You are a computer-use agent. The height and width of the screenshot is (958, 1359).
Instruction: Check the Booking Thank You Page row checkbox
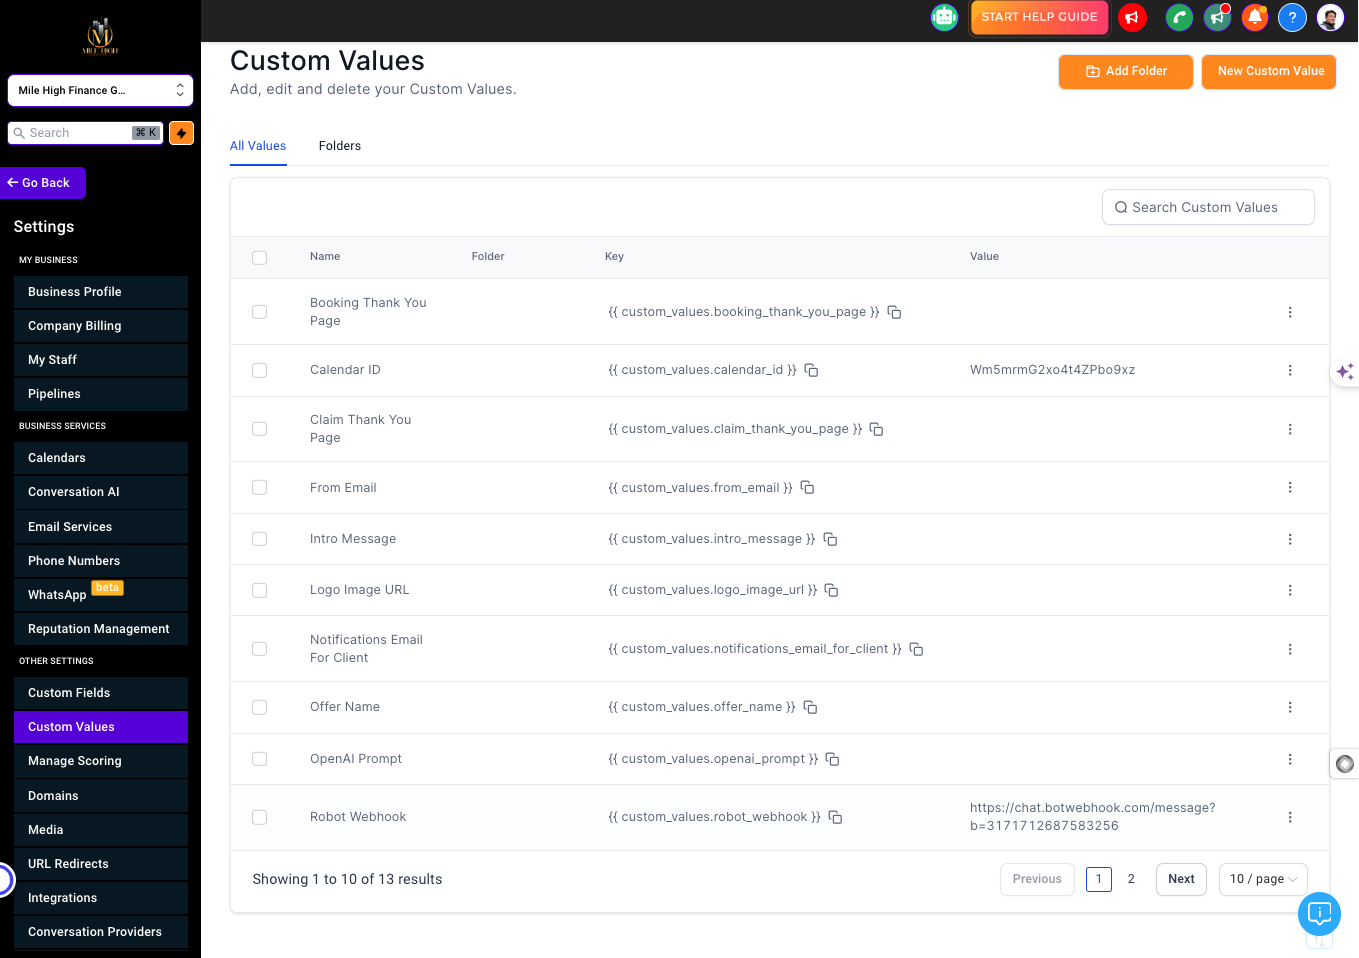coord(260,312)
